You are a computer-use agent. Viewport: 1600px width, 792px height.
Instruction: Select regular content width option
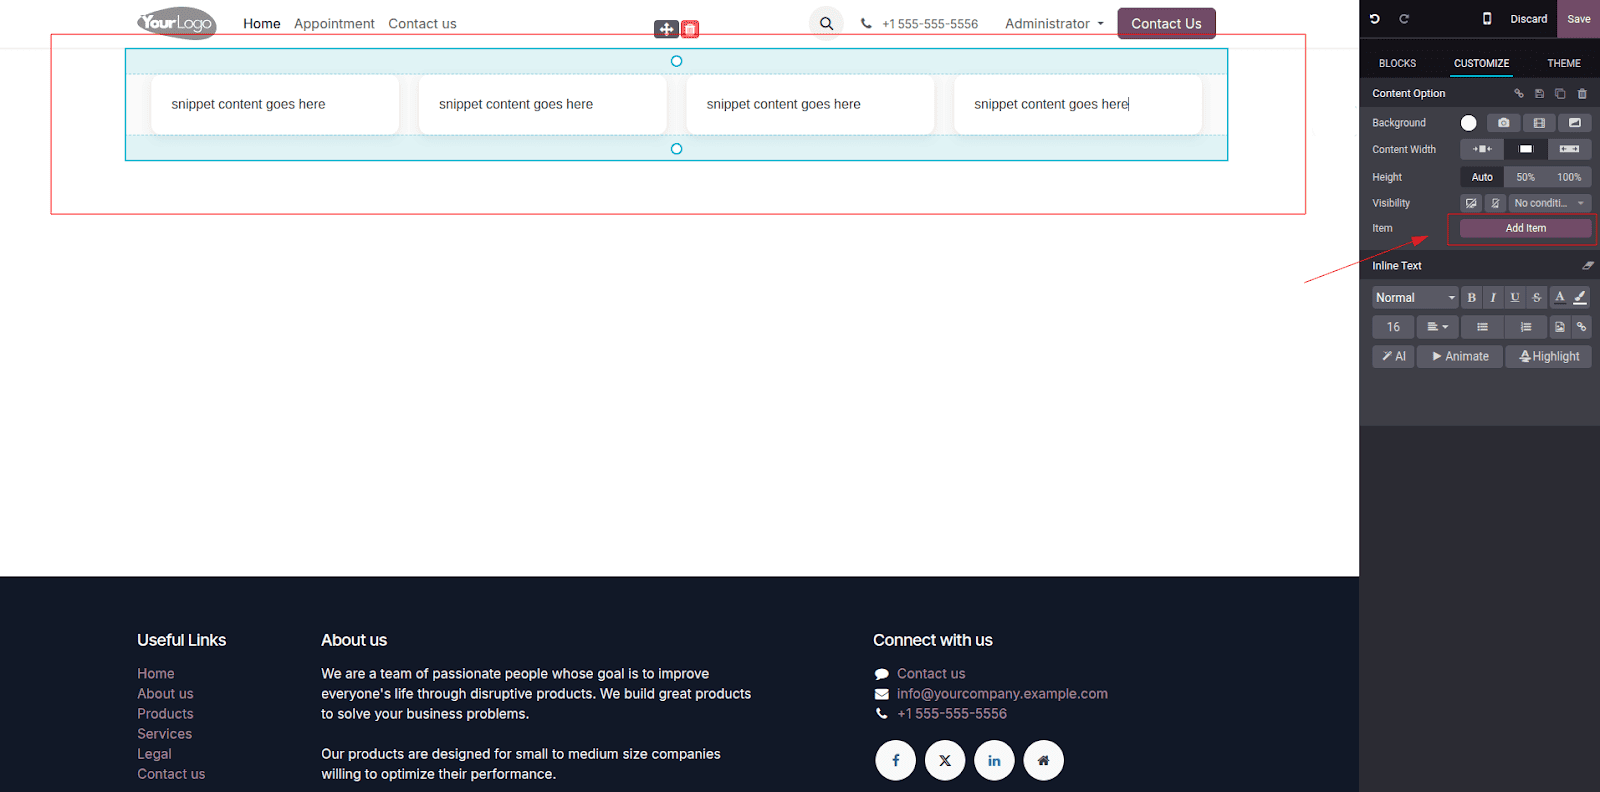pyautogui.click(x=1526, y=149)
